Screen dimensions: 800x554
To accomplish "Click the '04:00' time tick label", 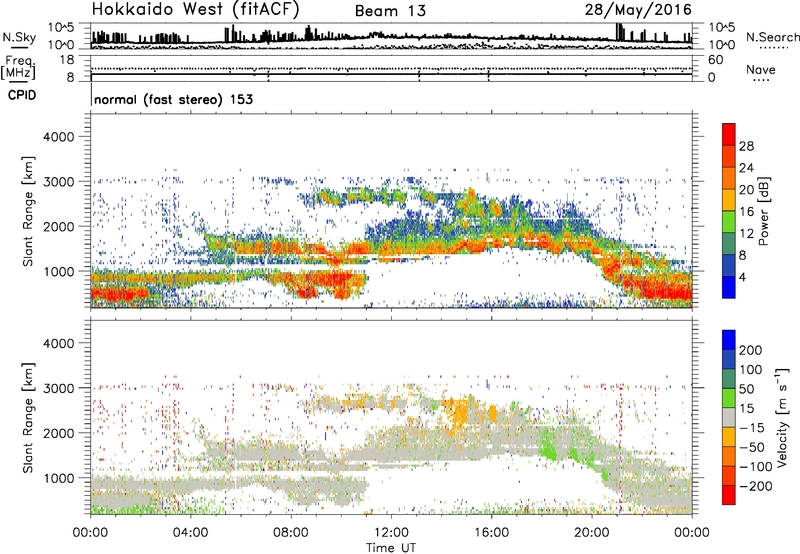I will [190, 533].
